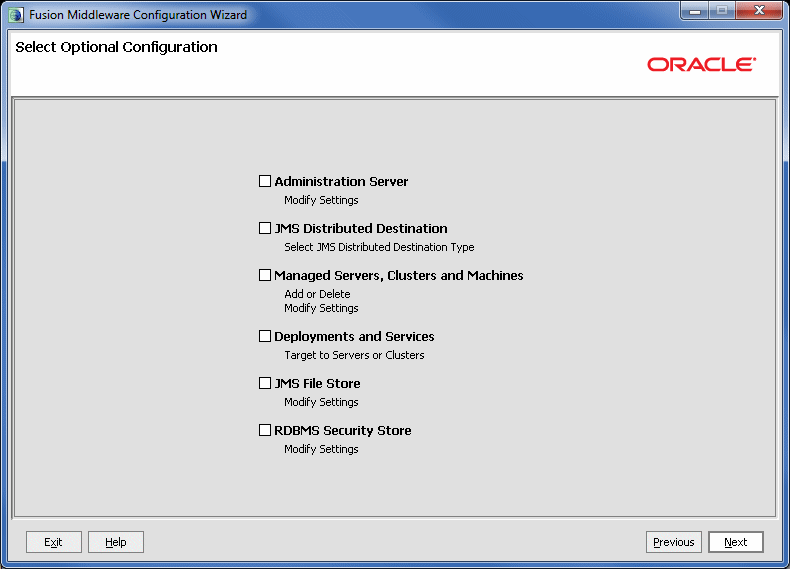
Task: Check the JMS Distributed Destination option
Action: tap(265, 228)
